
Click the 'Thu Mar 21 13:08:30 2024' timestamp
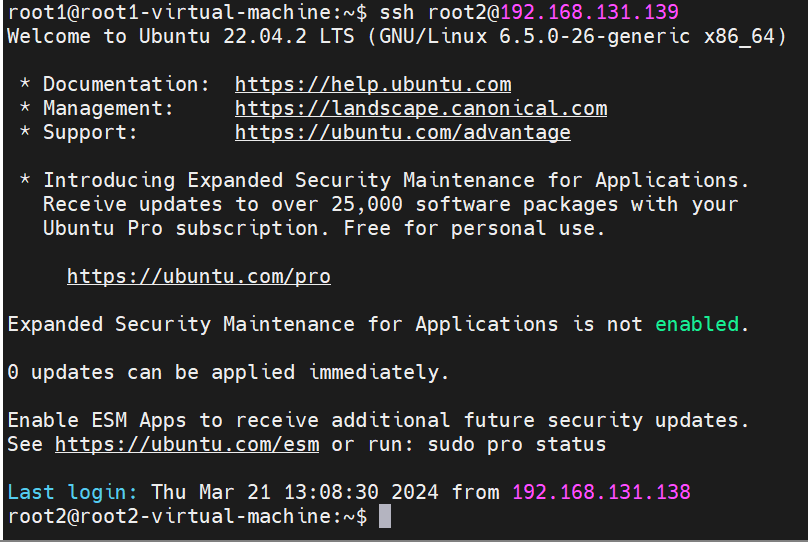click(295, 492)
